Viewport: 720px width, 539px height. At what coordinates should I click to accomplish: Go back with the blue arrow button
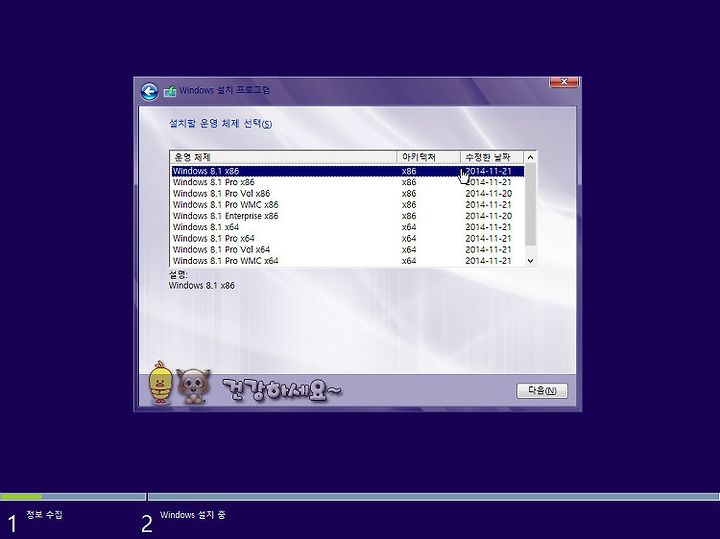tap(149, 91)
